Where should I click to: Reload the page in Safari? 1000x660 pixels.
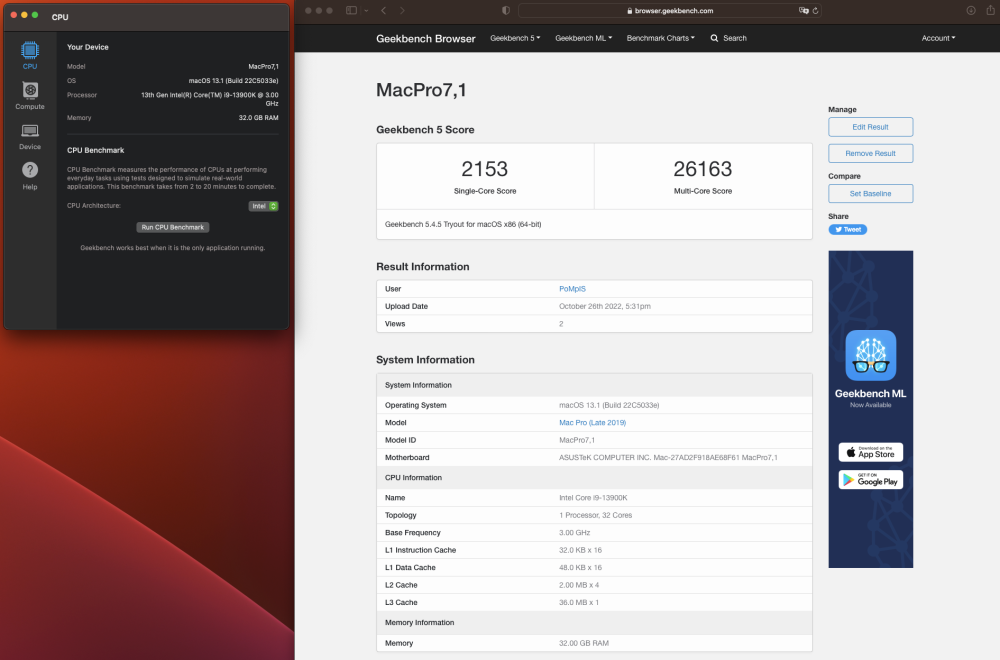click(816, 10)
